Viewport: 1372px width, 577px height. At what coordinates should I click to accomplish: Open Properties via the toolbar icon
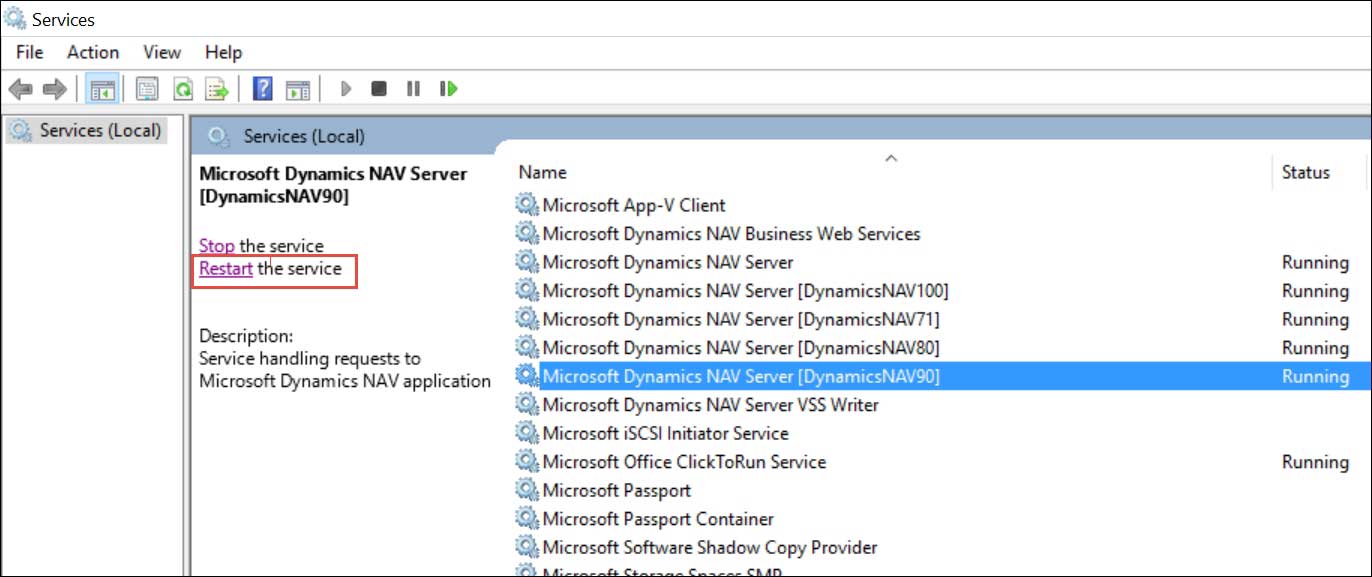pos(146,88)
